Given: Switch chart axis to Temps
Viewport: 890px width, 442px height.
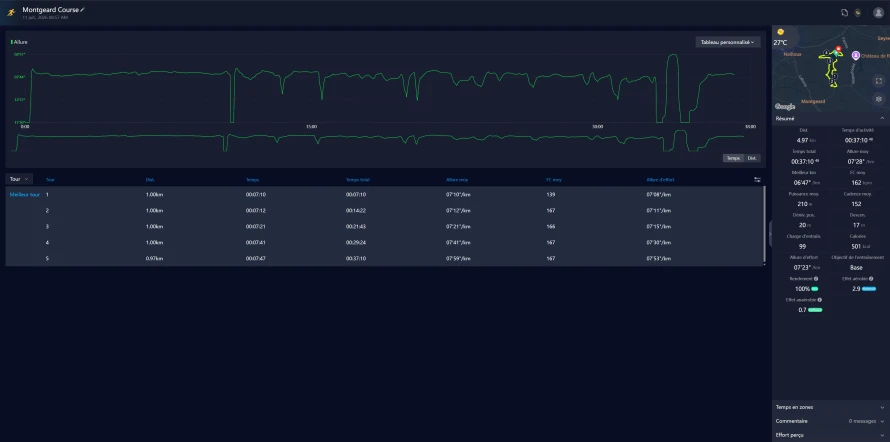Looking at the screenshot, I should (733, 158).
